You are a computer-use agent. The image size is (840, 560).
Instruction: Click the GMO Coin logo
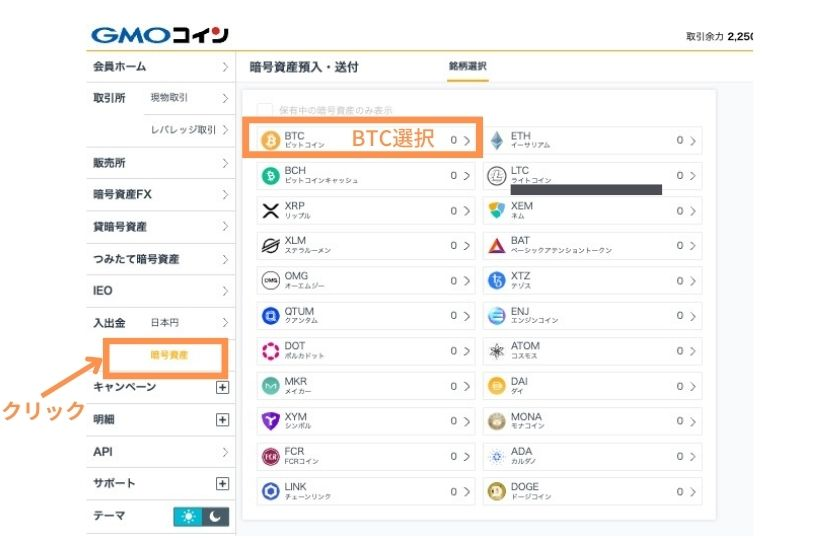coord(160,35)
